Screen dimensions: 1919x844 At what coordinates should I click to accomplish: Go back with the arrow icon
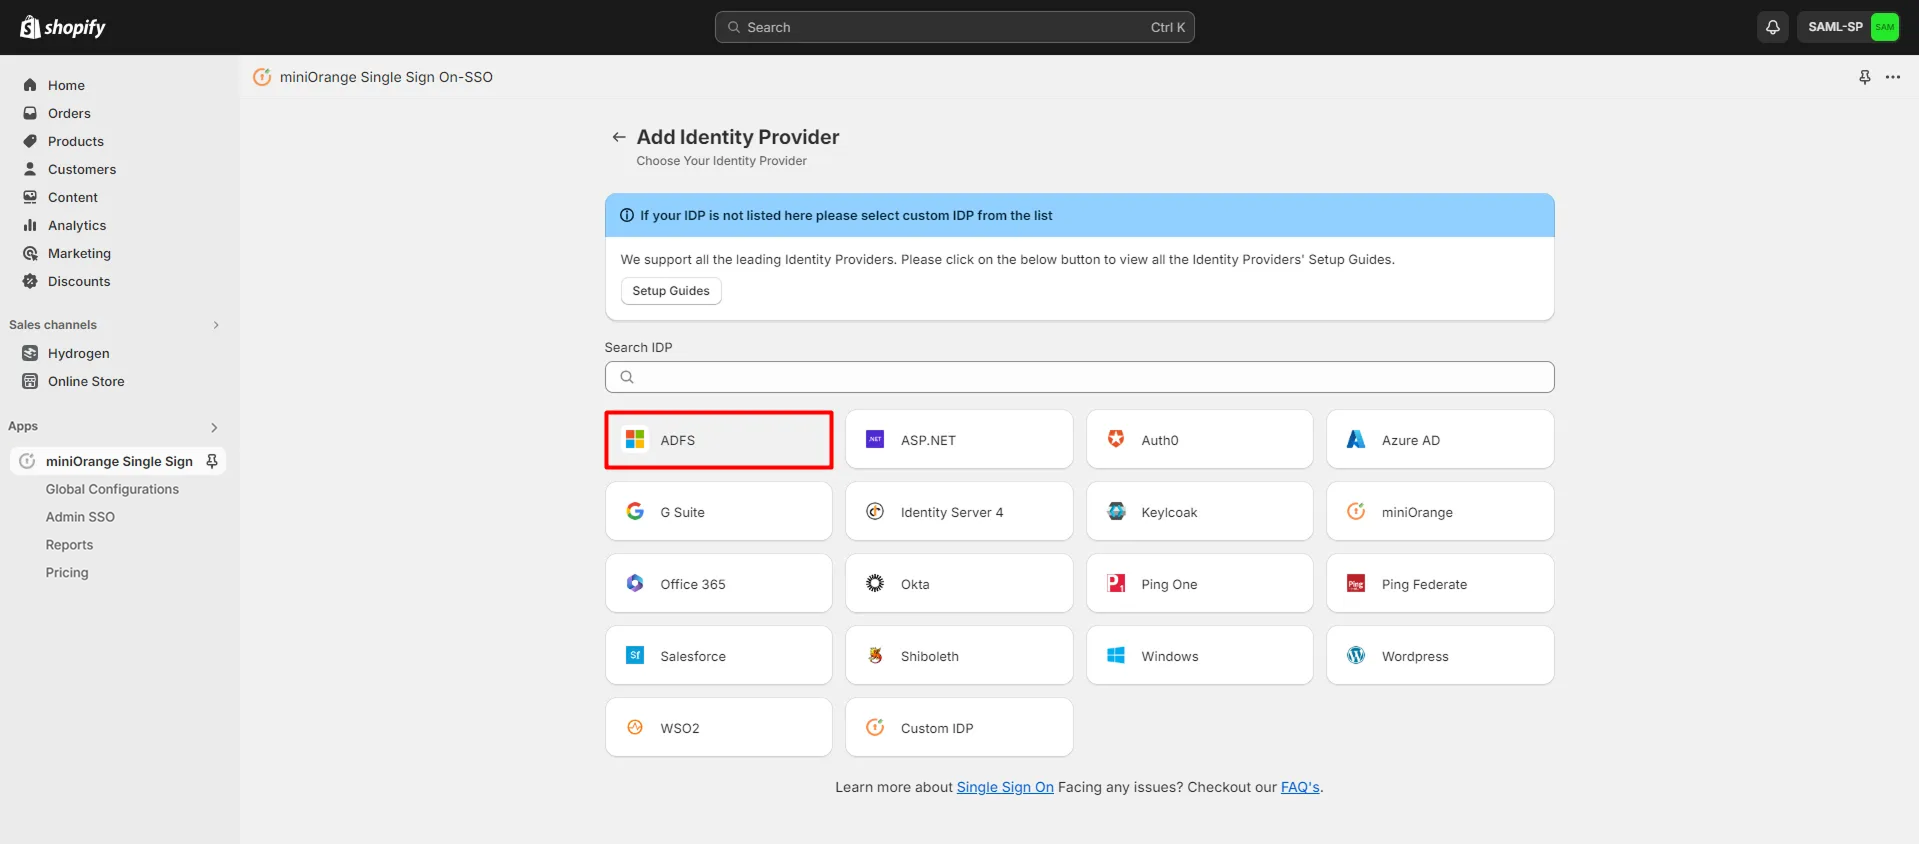[x=619, y=137]
